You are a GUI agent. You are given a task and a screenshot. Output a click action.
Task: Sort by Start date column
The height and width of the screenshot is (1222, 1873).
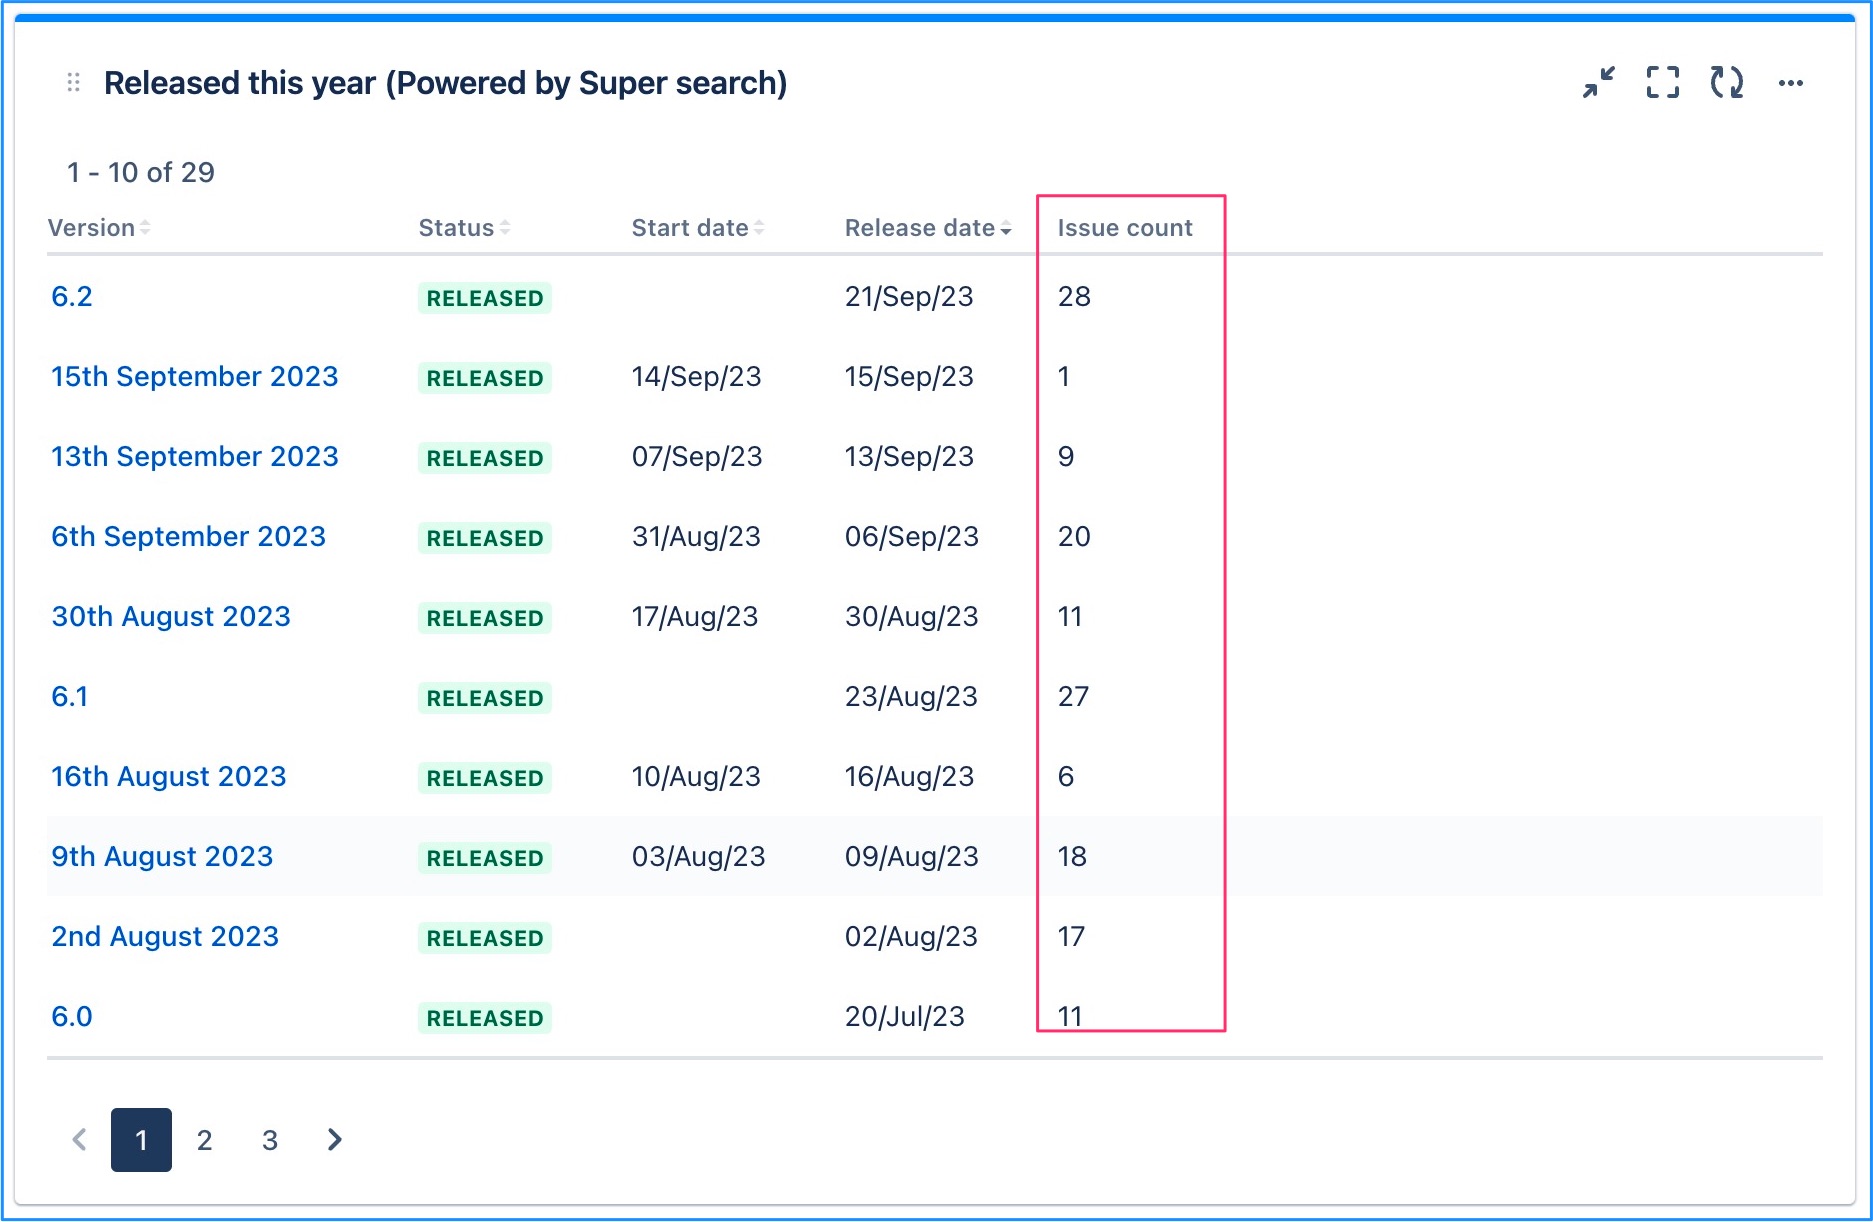pyautogui.click(x=698, y=228)
